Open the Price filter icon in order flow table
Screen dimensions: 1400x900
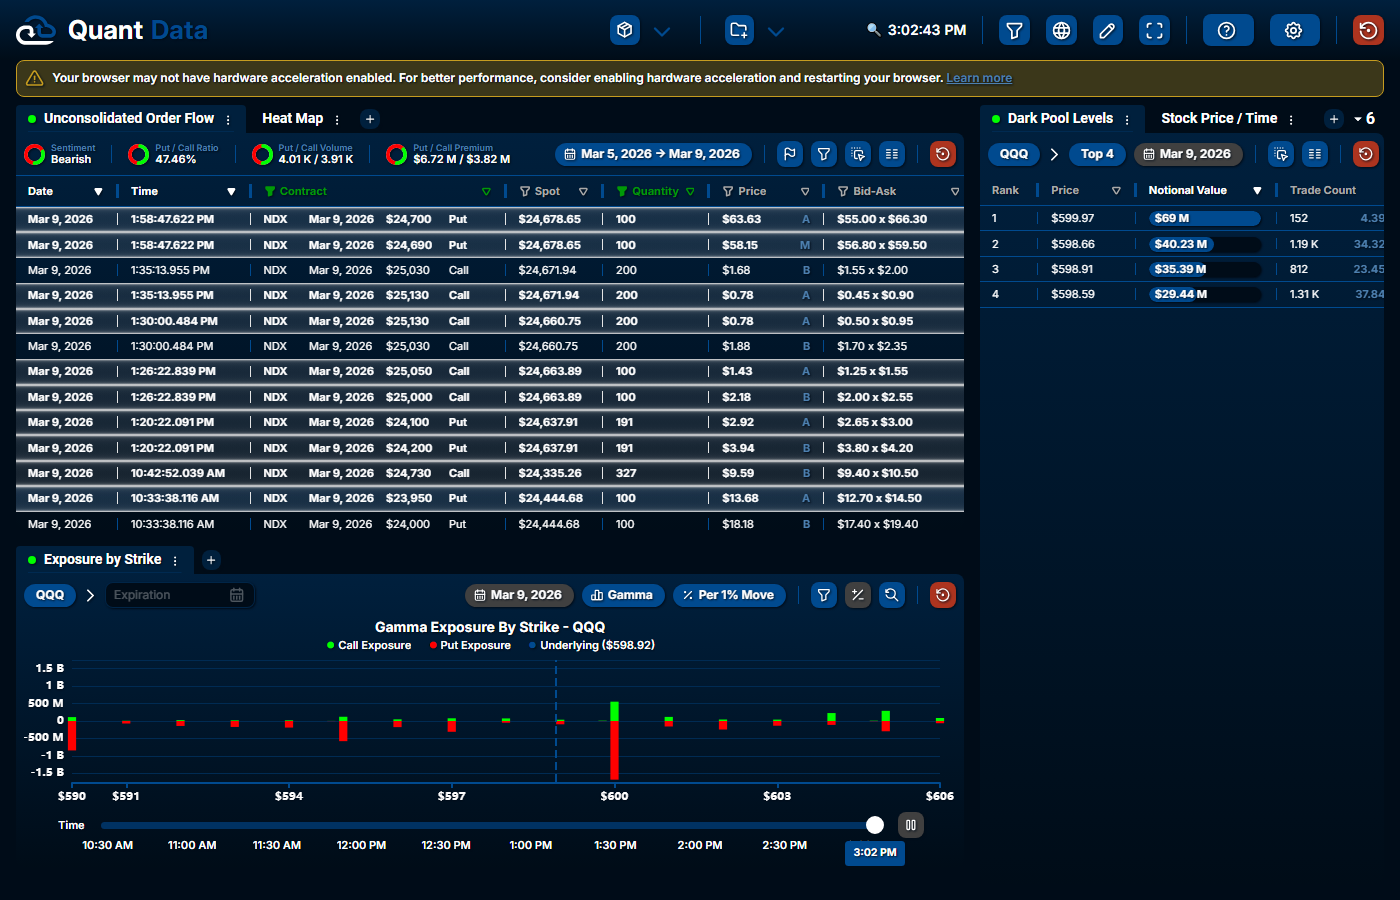[728, 191]
